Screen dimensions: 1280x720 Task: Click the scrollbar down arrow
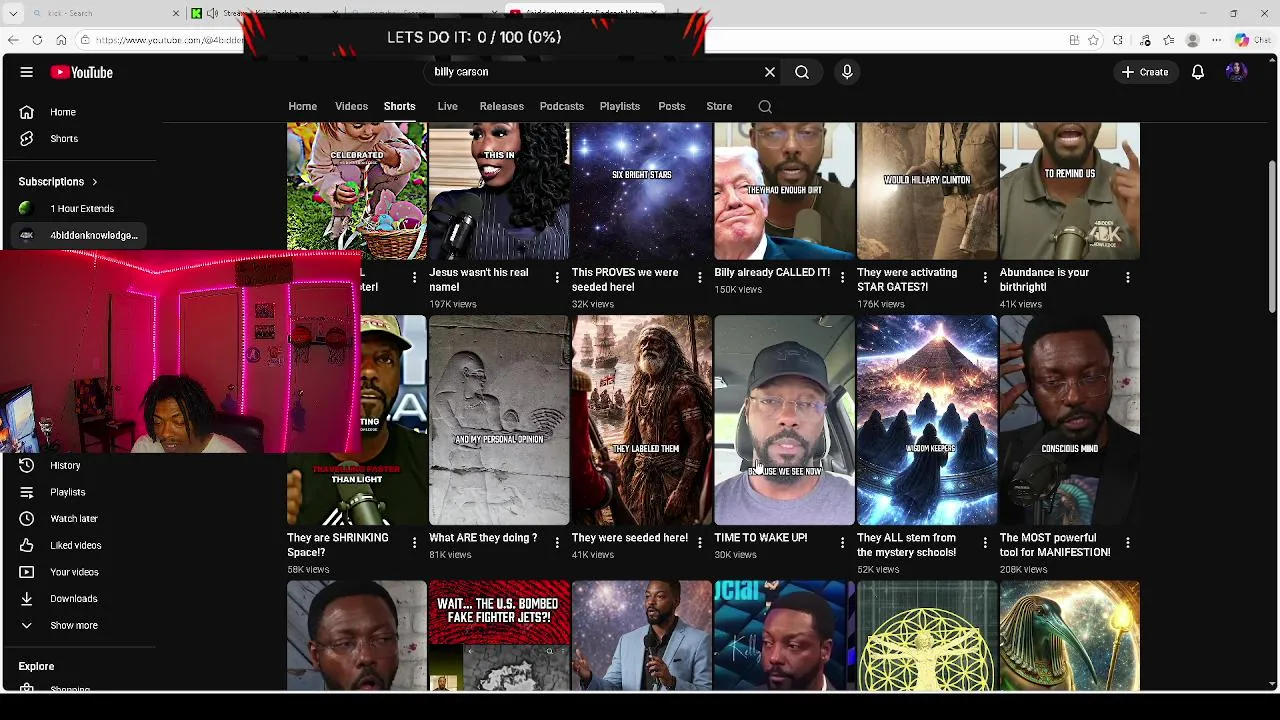click(1272, 684)
